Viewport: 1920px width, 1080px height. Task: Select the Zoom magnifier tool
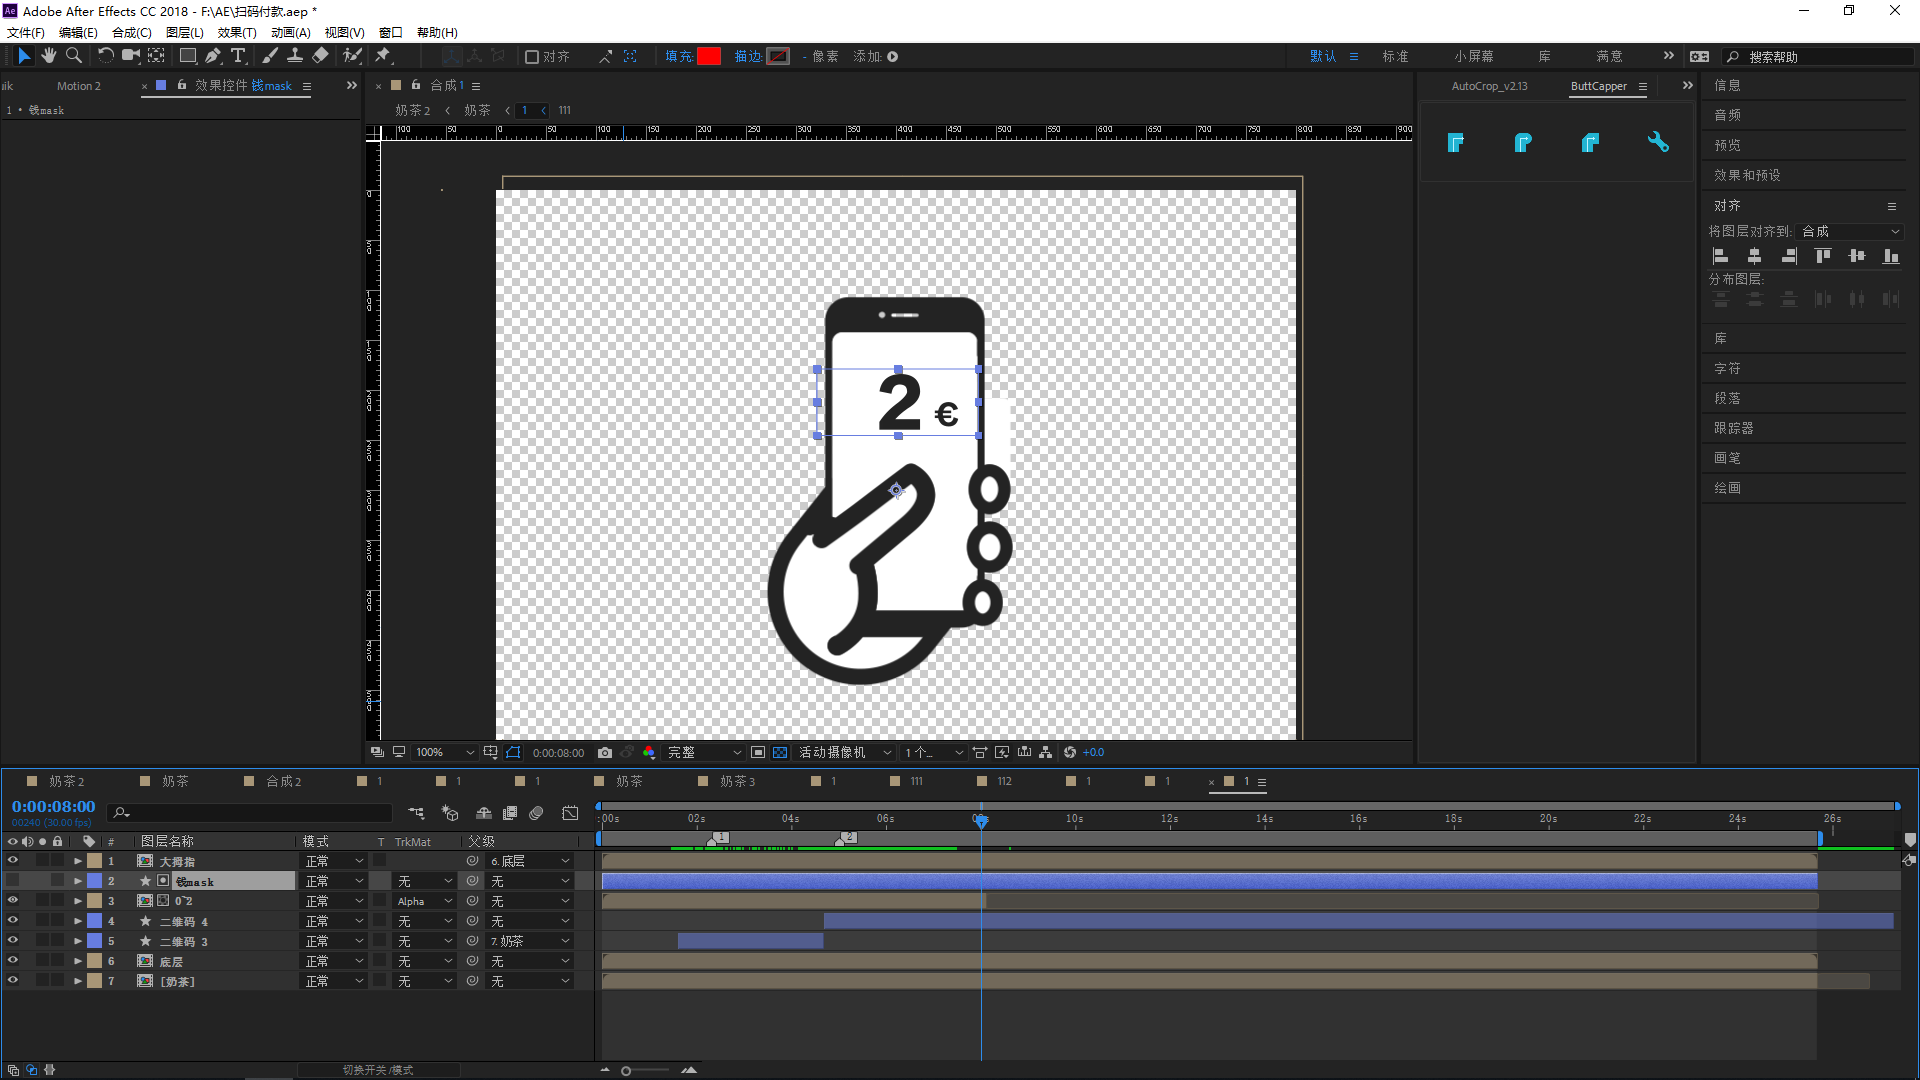click(x=73, y=56)
